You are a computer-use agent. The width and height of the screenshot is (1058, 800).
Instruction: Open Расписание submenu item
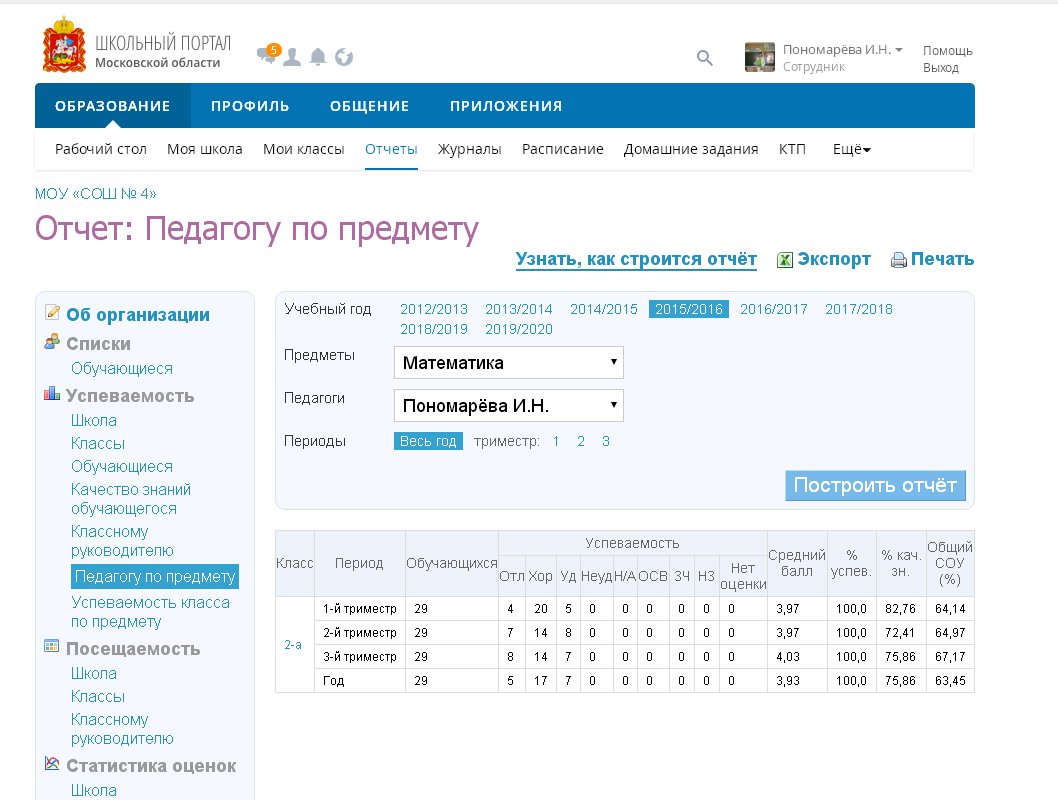click(563, 149)
